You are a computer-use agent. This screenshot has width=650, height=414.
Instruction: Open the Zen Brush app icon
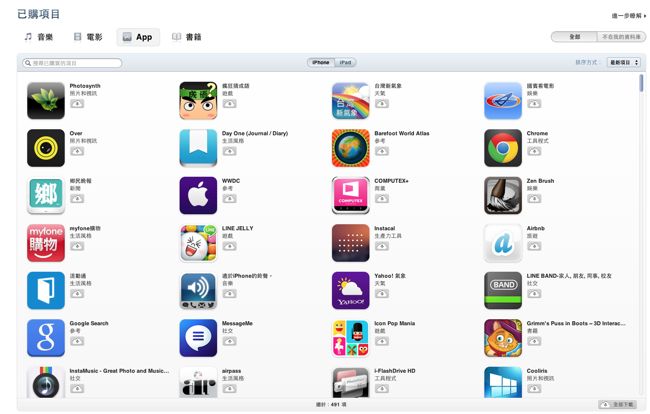(x=503, y=196)
